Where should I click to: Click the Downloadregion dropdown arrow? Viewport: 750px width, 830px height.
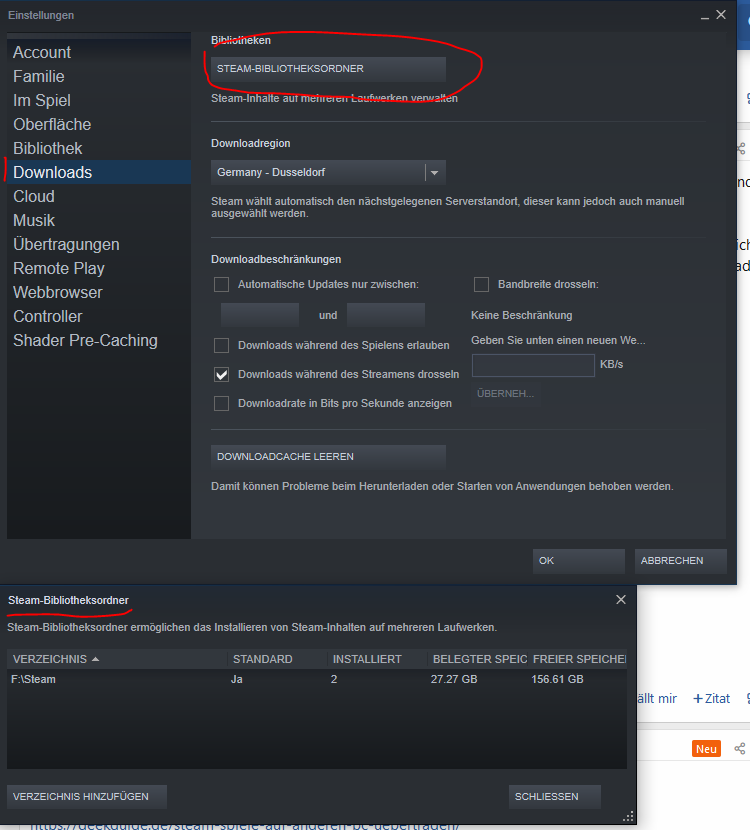tap(435, 173)
